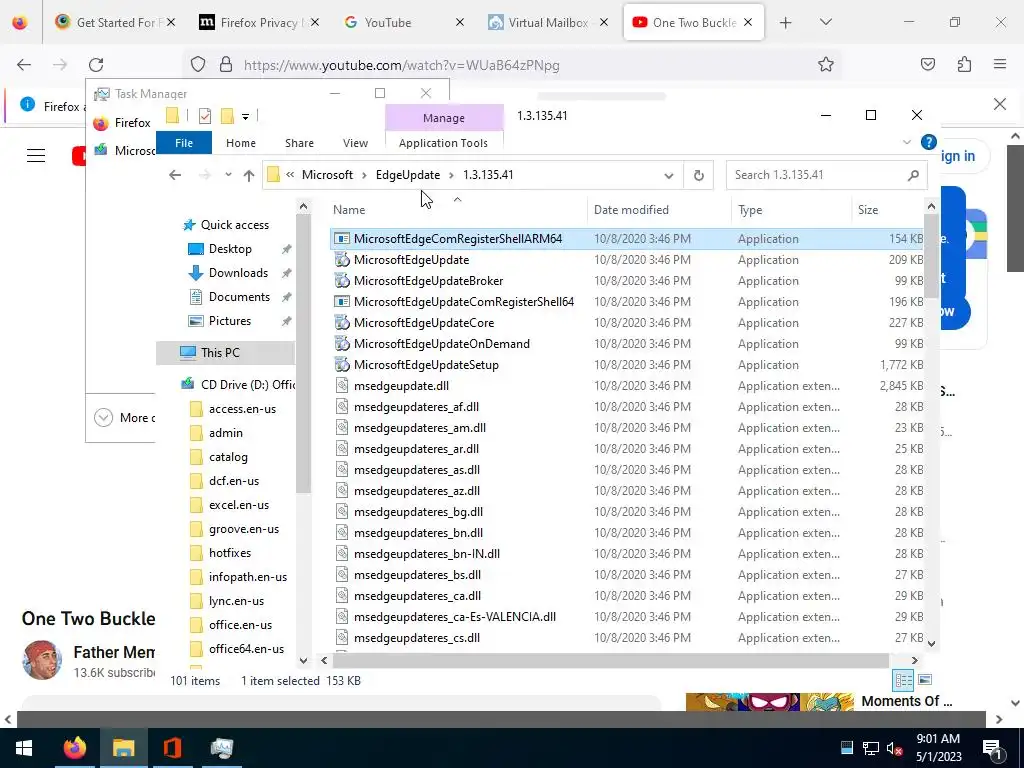This screenshot has width=1024, height=768.
Task: Open recent locations dropdown in Explorer
Action: point(228,175)
